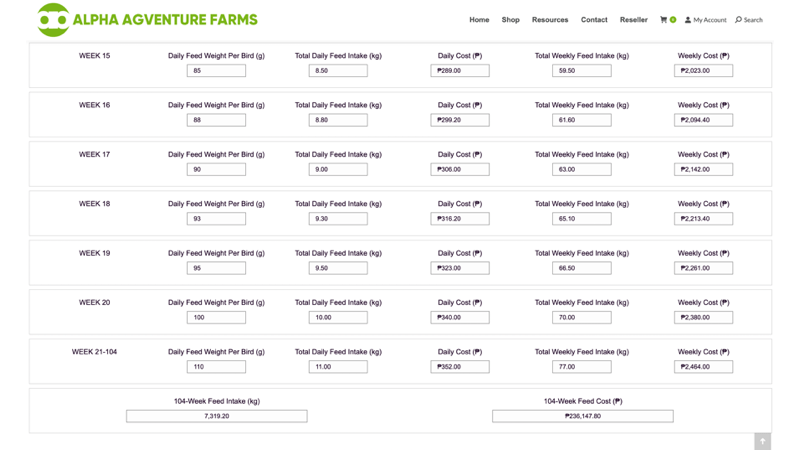Go to the Home menu item

[x=479, y=20]
